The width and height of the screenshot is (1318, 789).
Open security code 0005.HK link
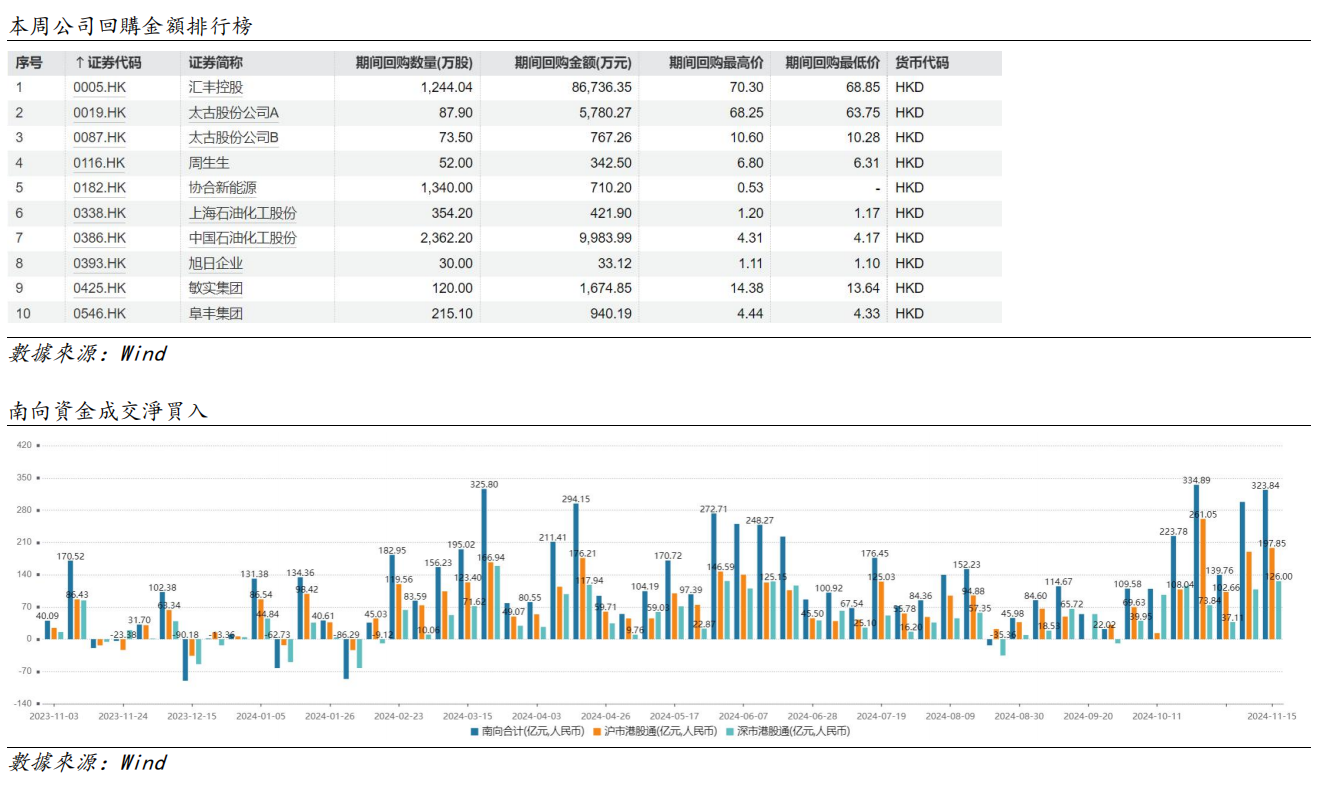100,88
